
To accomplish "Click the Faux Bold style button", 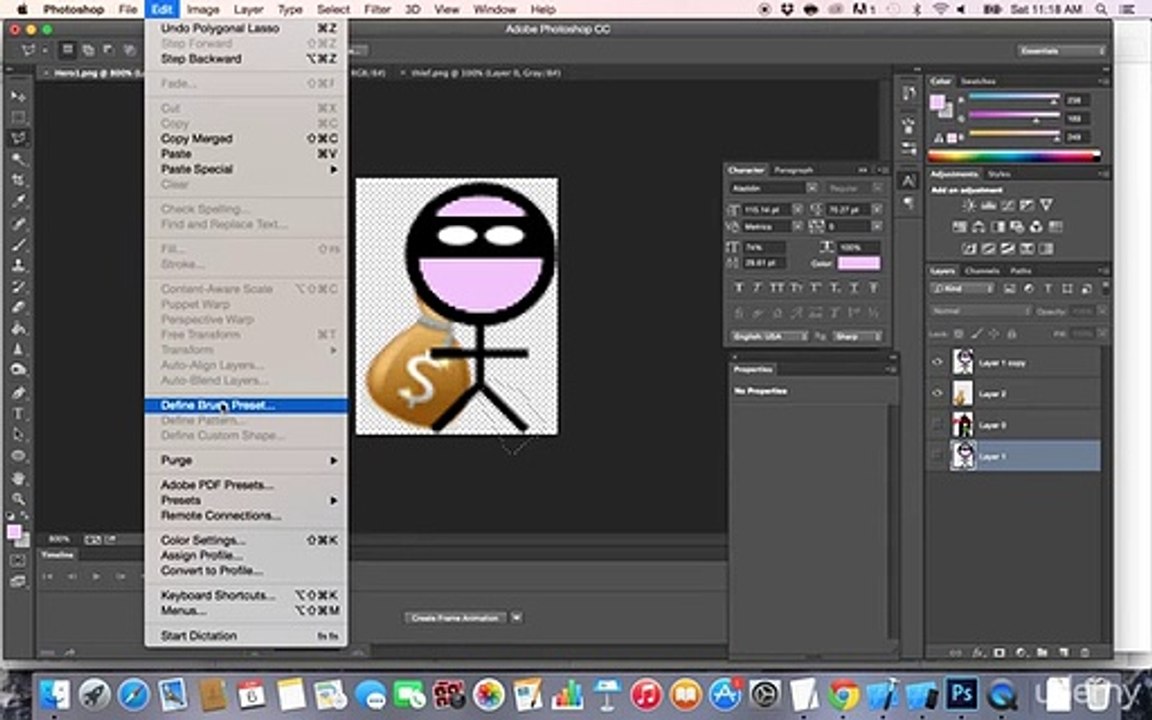I will (x=739, y=287).
